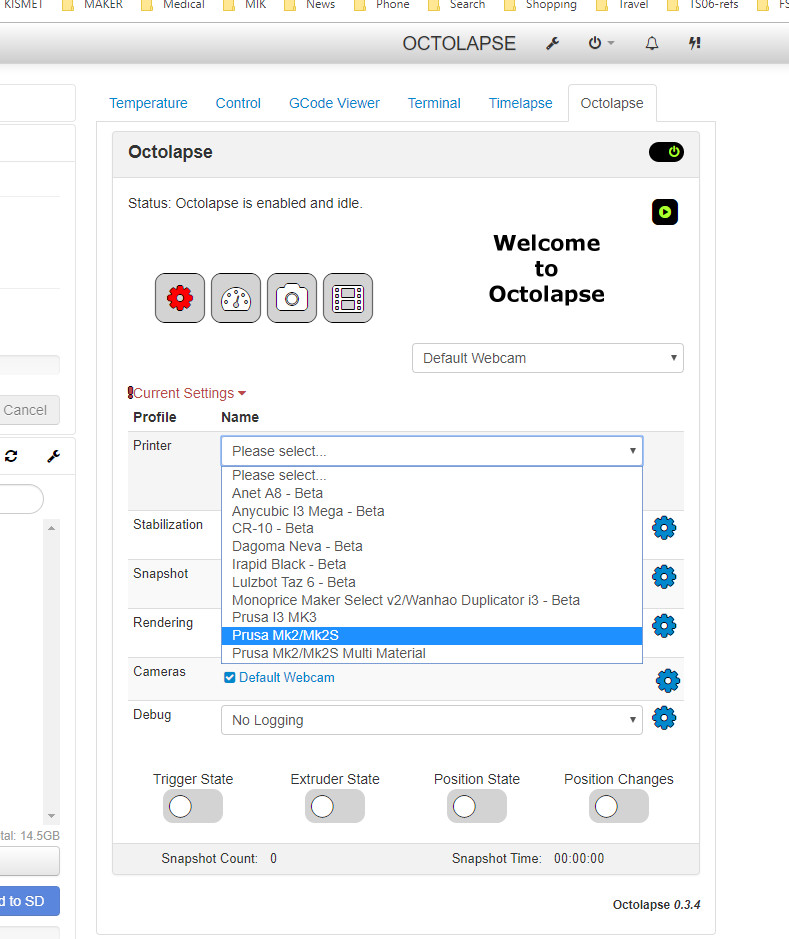Choose Prusa Mk2/Mk2S printer

click(432, 635)
